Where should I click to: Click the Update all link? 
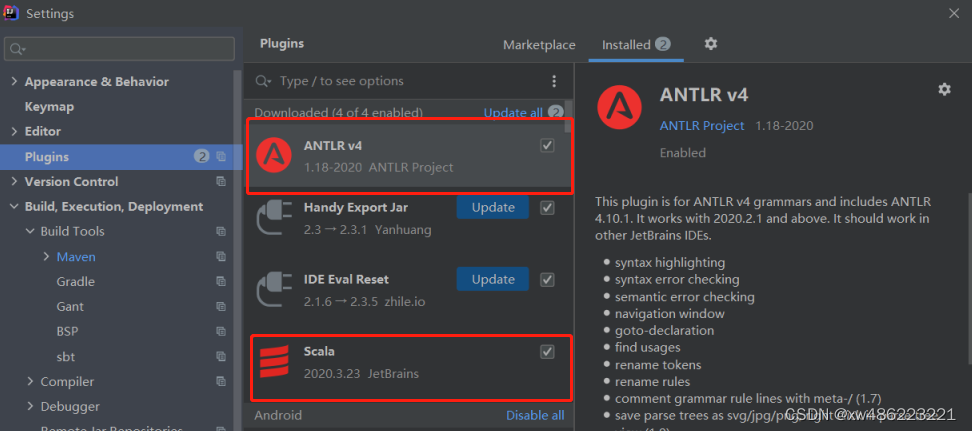513,113
